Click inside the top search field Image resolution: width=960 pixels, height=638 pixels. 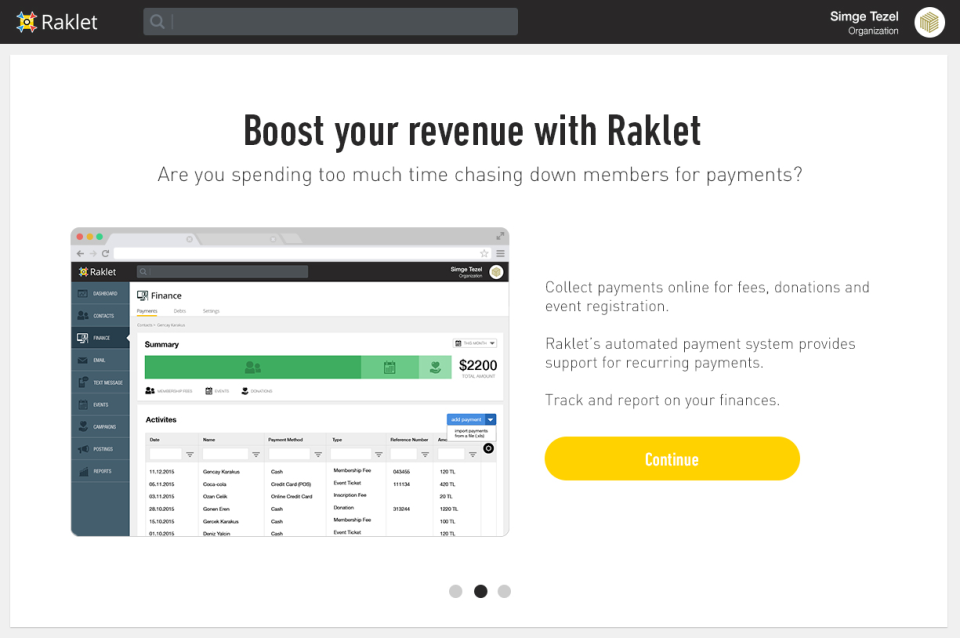pyautogui.click(x=330, y=21)
